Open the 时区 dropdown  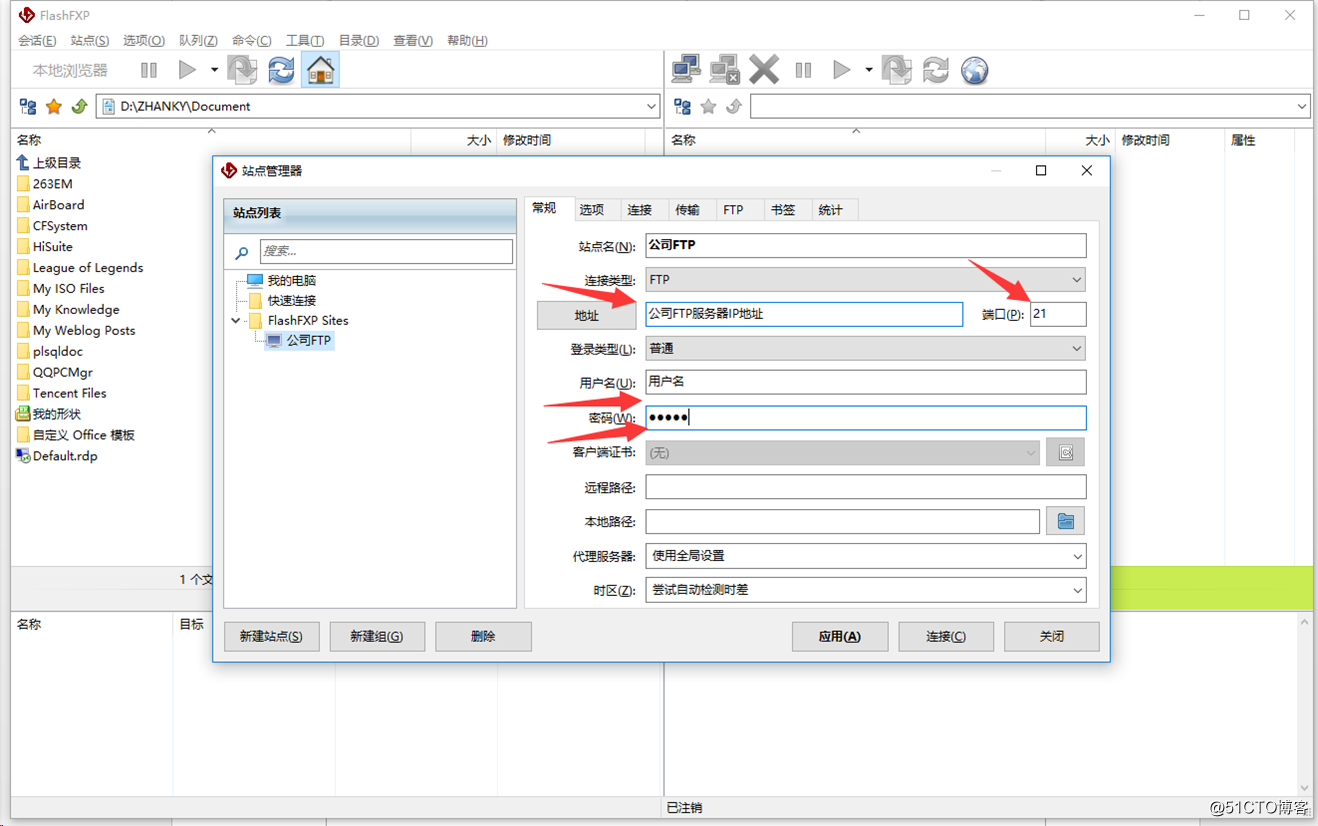866,590
